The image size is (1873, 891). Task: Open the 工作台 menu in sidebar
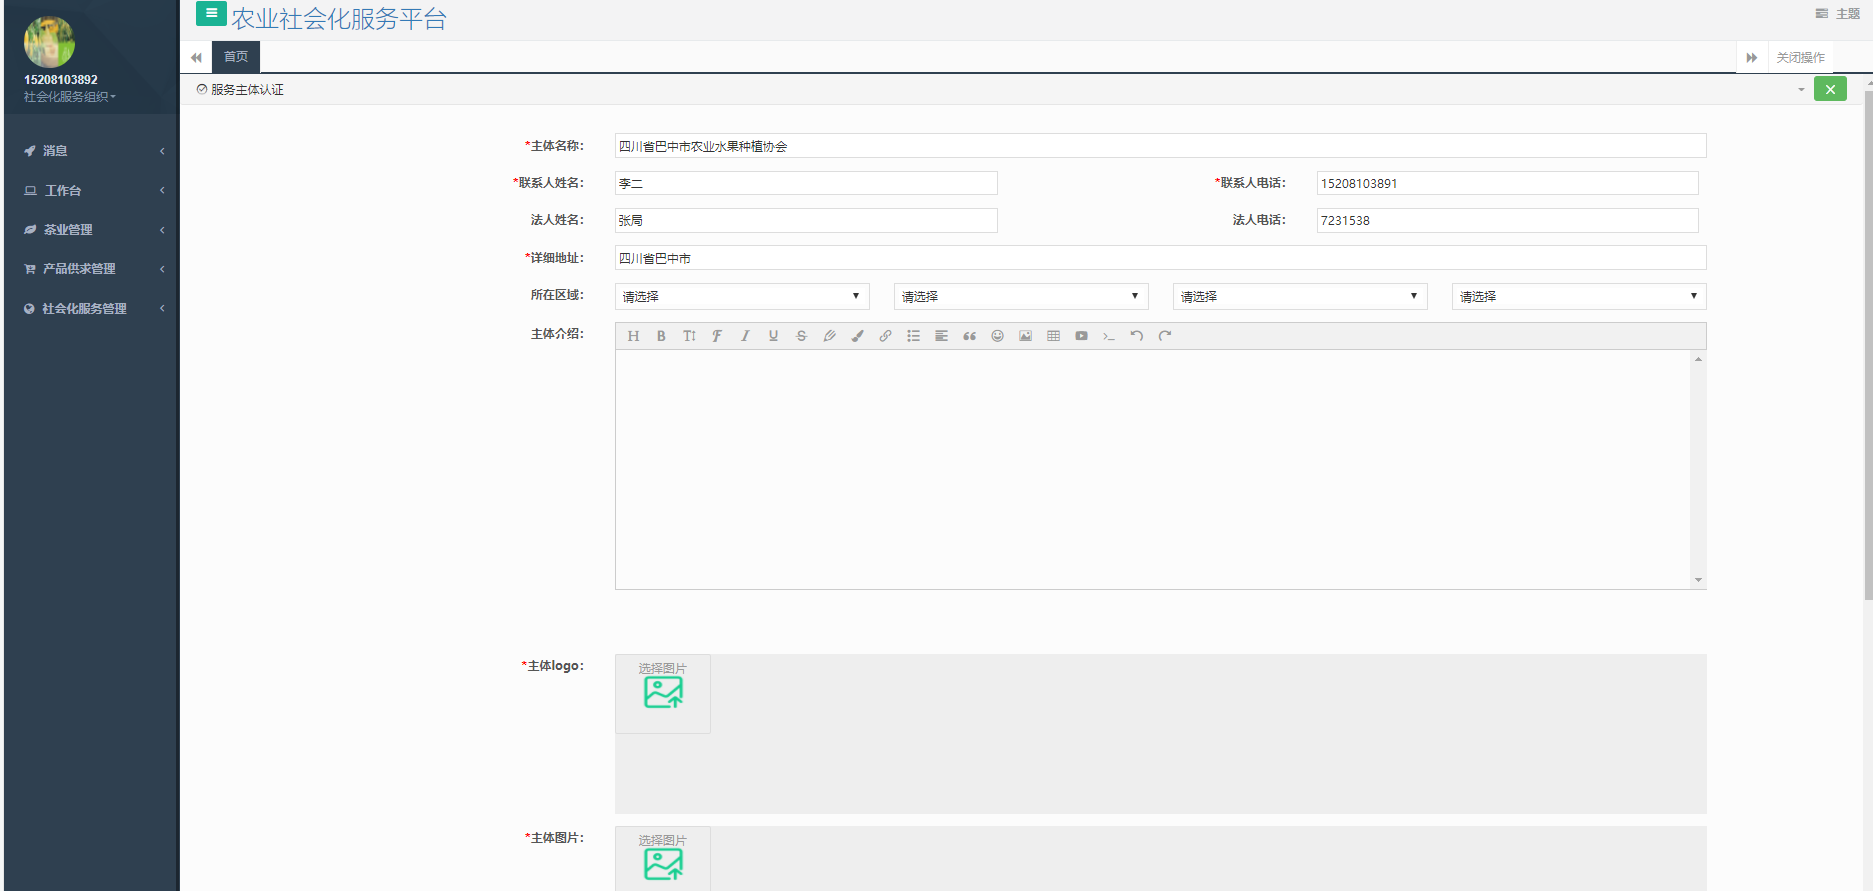pos(63,191)
